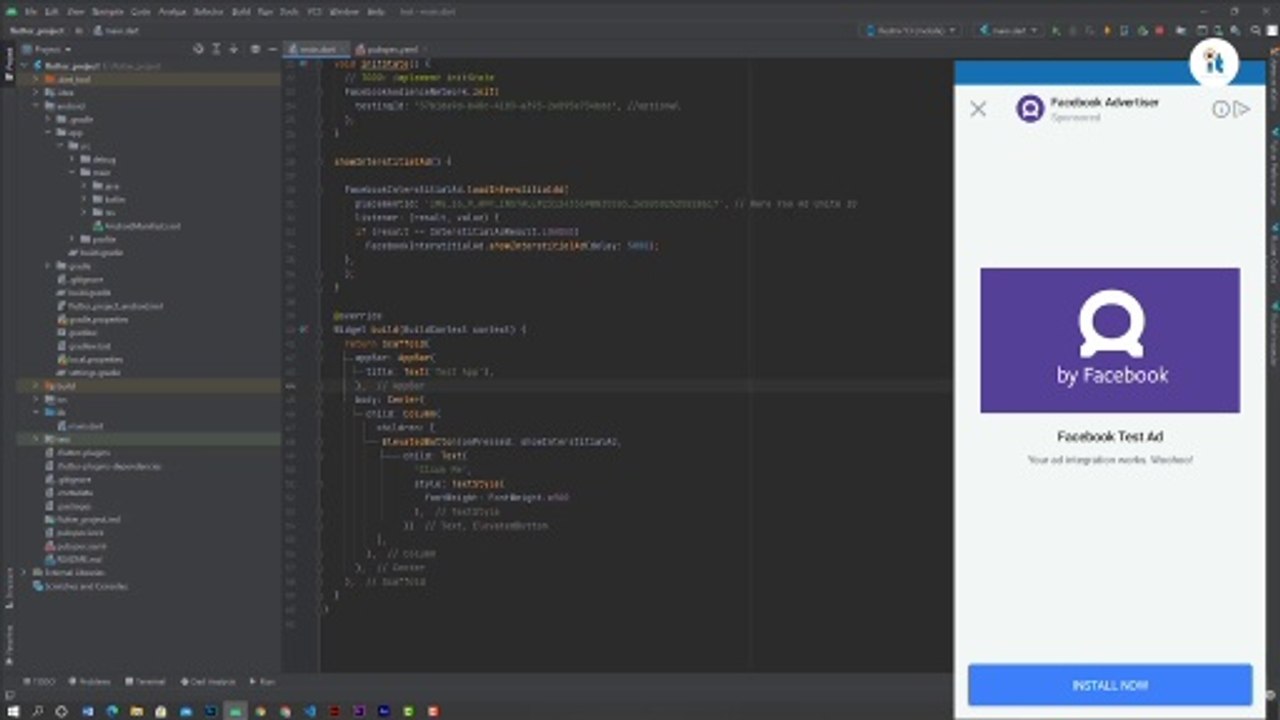Collapse the main folder under src
The height and width of the screenshot is (720, 1280).
click(73, 173)
